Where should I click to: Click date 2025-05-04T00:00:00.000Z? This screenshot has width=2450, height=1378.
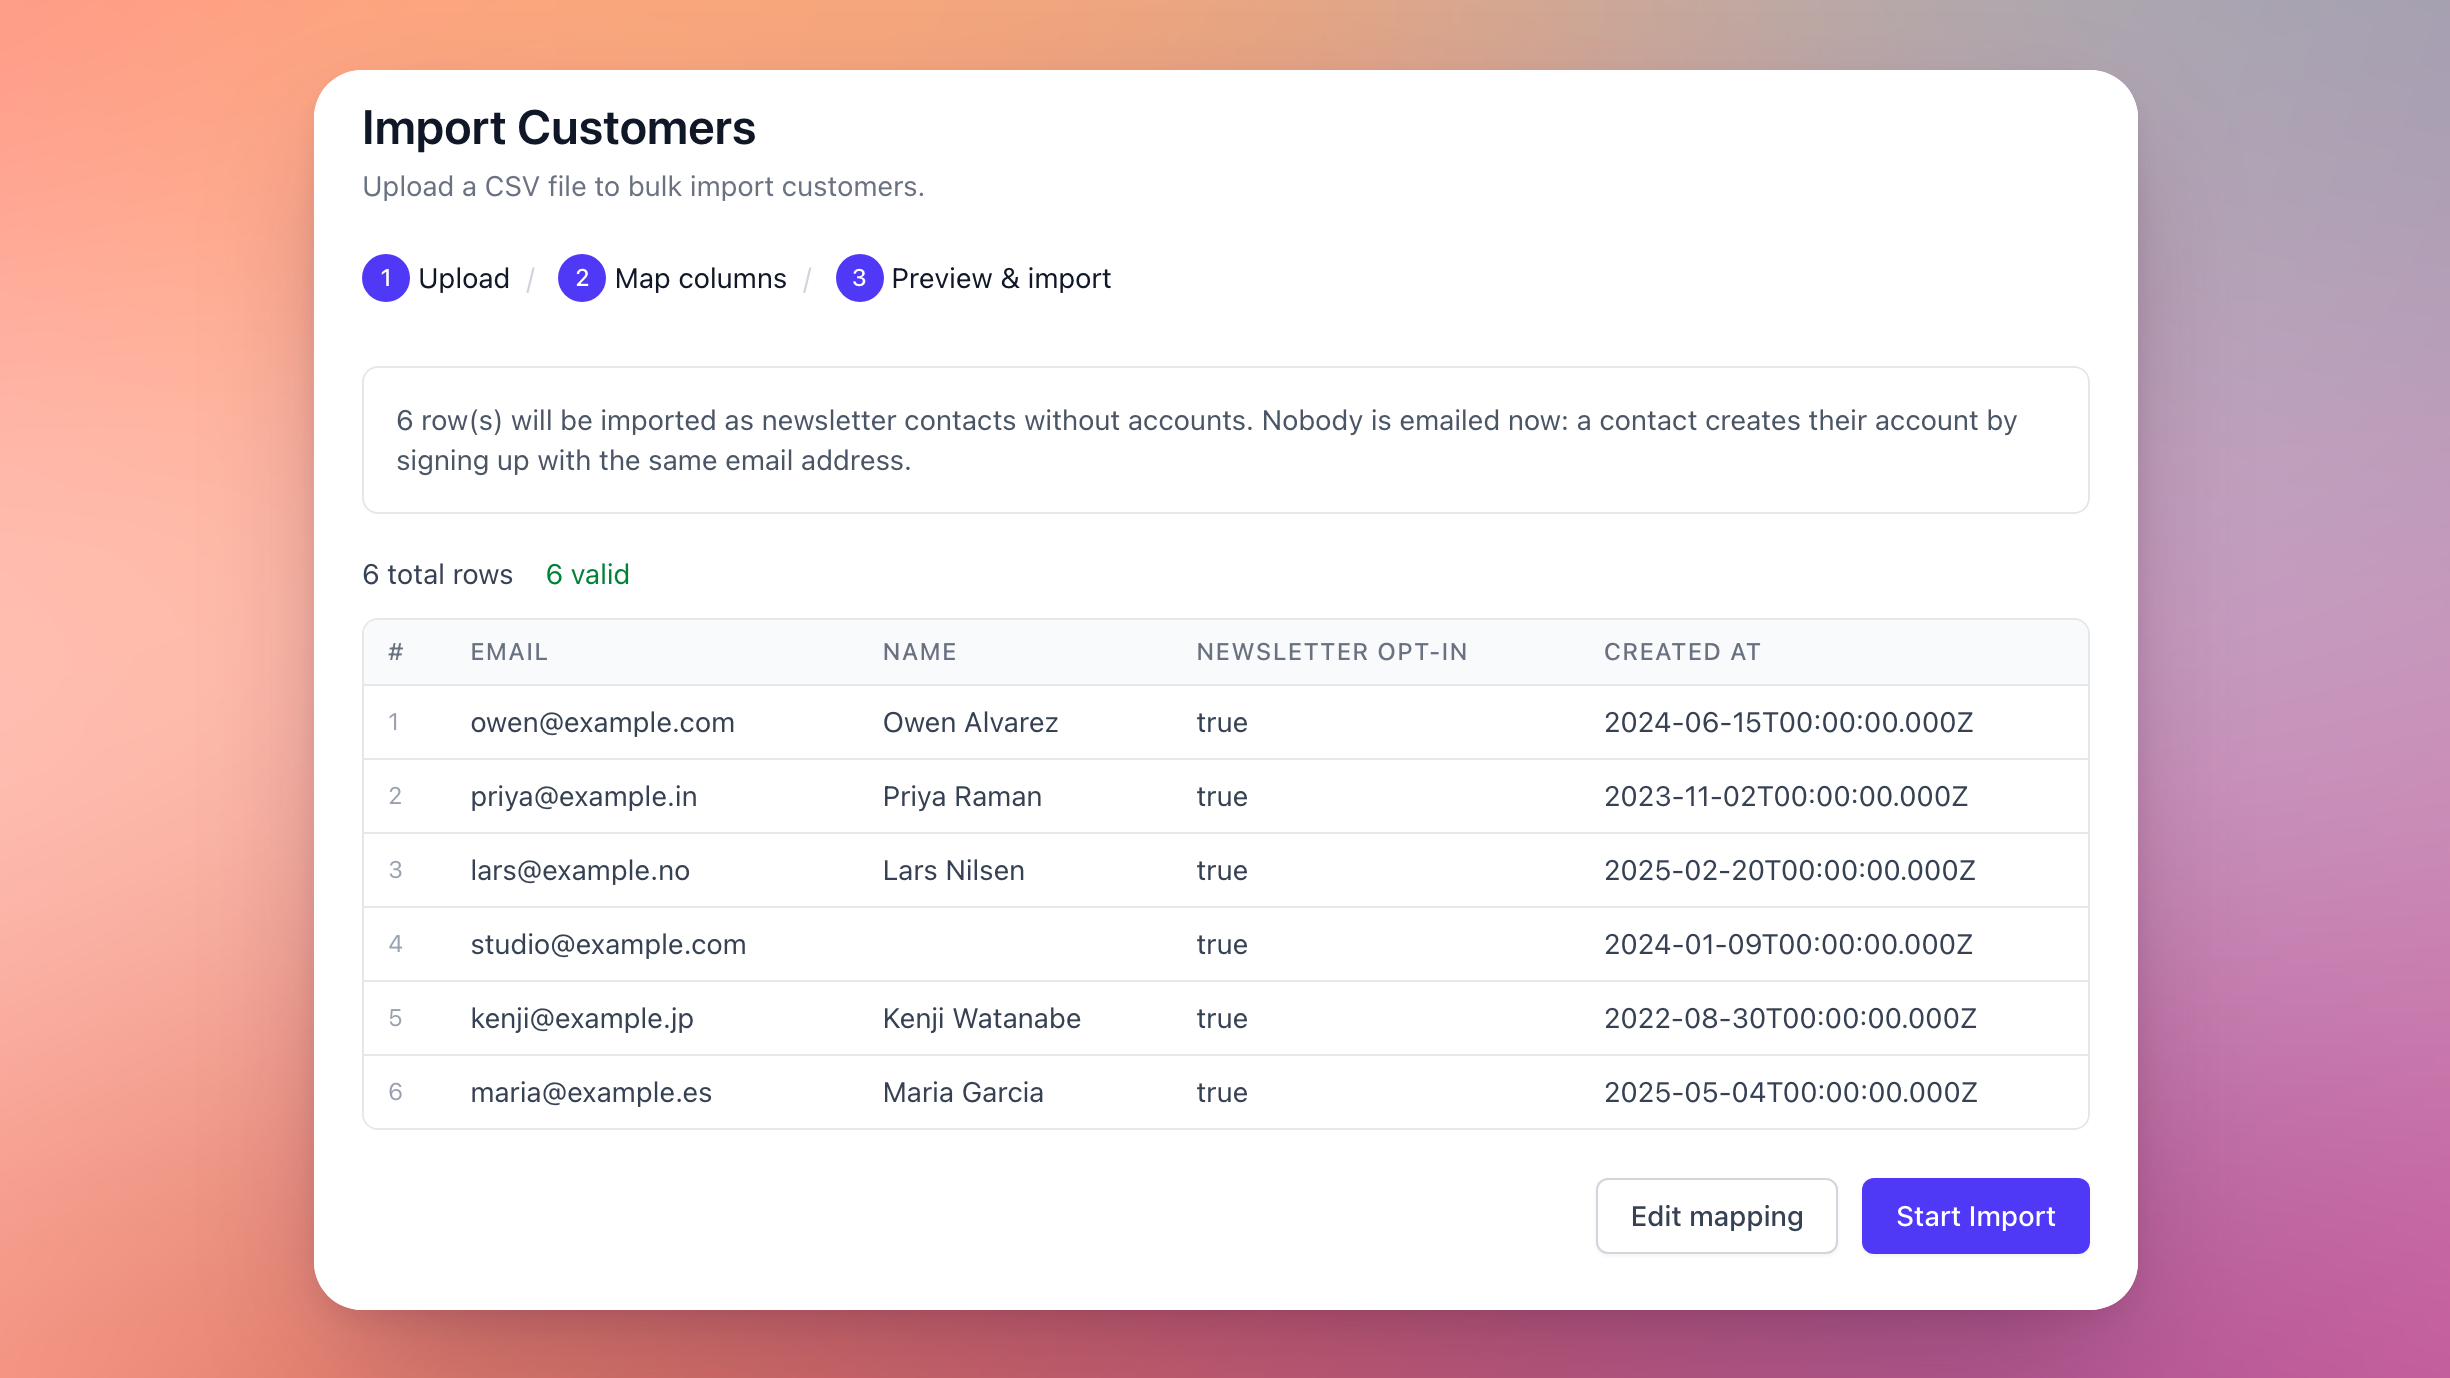pyautogui.click(x=1791, y=1092)
